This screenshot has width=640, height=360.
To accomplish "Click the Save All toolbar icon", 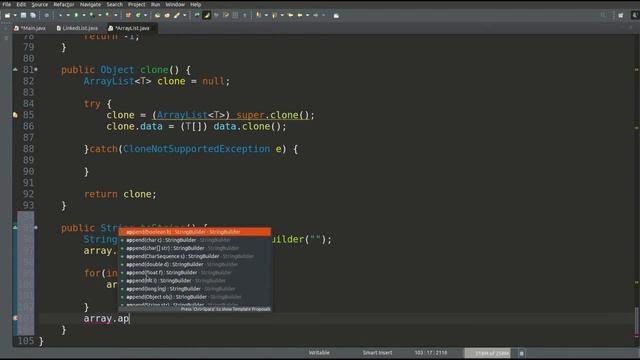I will pyautogui.click(x=33, y=16).
